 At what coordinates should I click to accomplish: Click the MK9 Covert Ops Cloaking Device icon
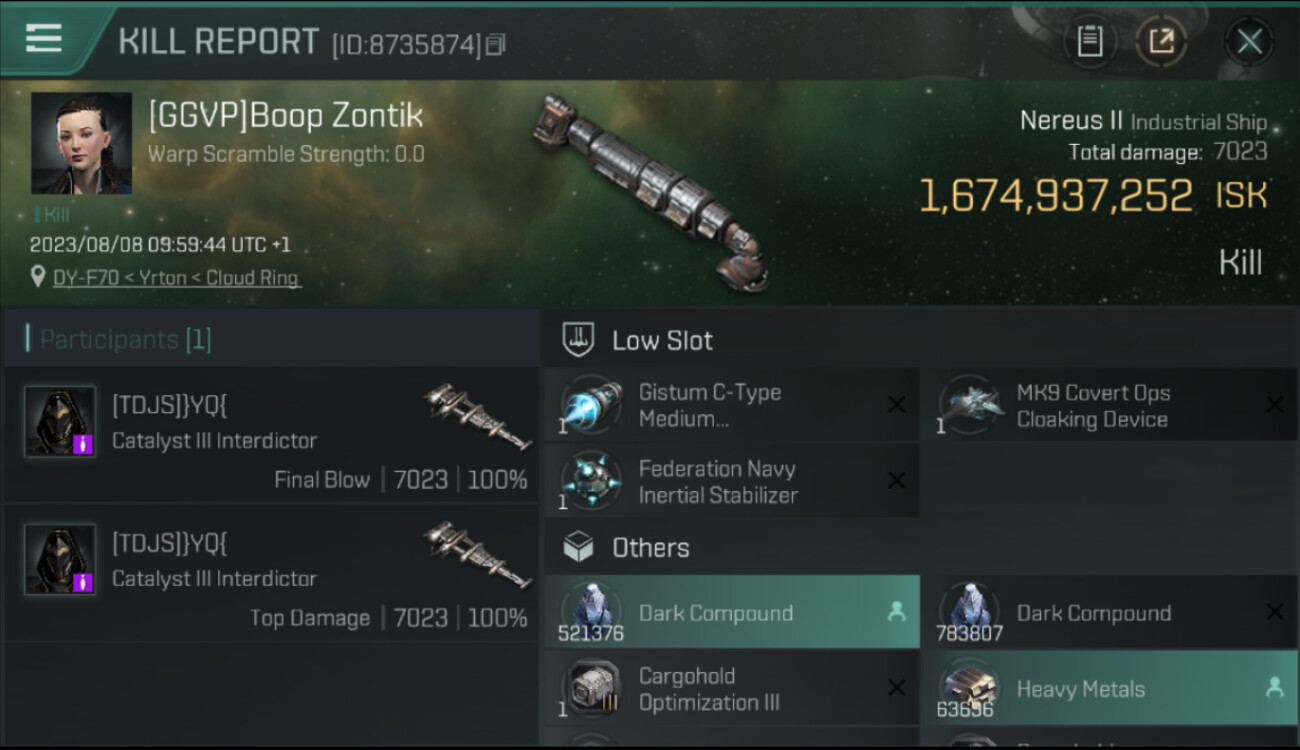969,404
